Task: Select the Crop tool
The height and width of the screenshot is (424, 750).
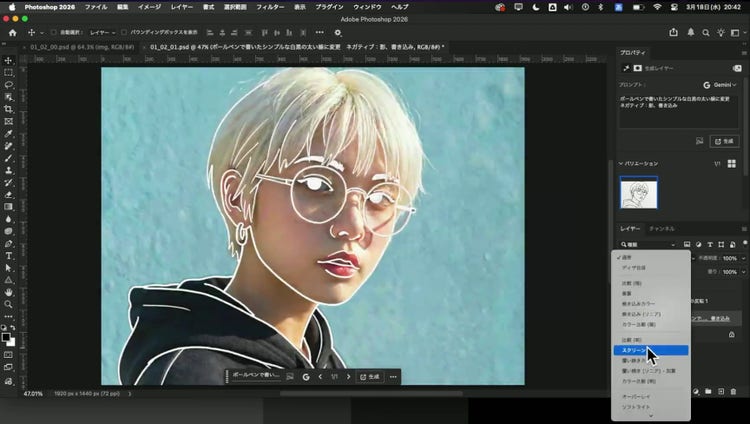Action: coord(8,109)
